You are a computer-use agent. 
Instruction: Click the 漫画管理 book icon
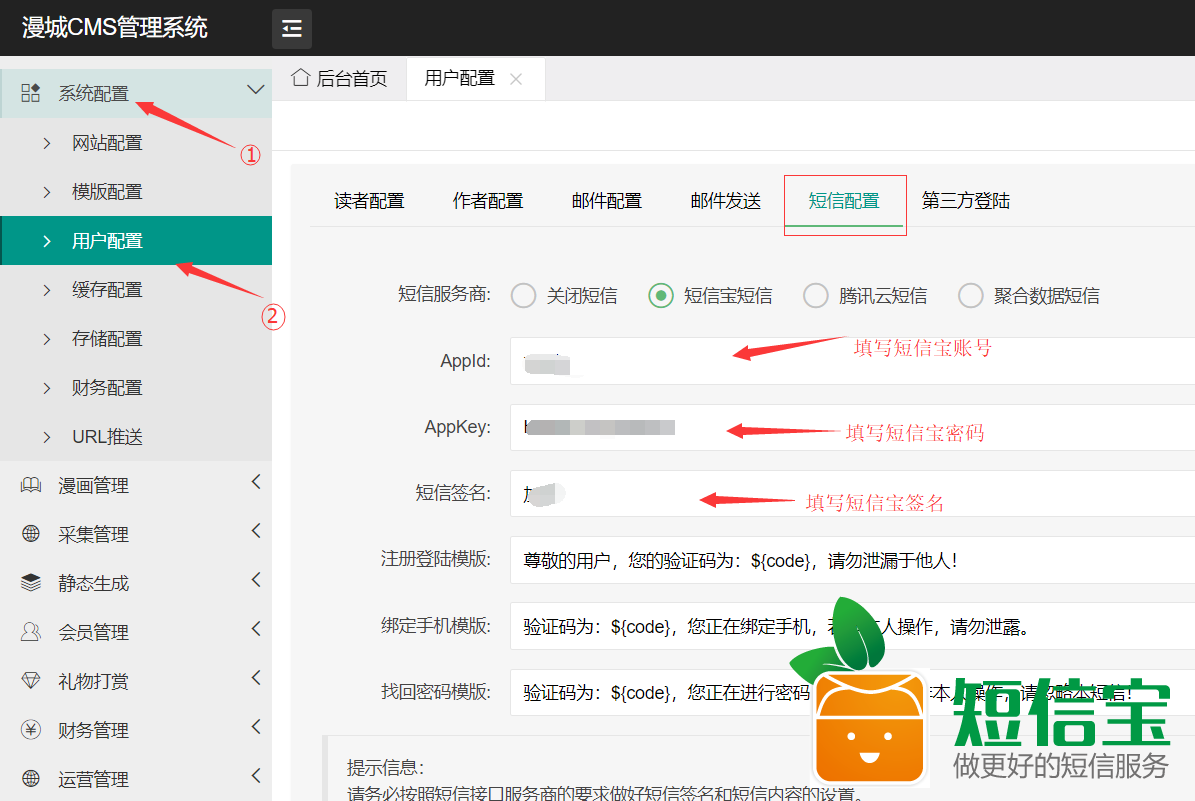coord(31,486)
